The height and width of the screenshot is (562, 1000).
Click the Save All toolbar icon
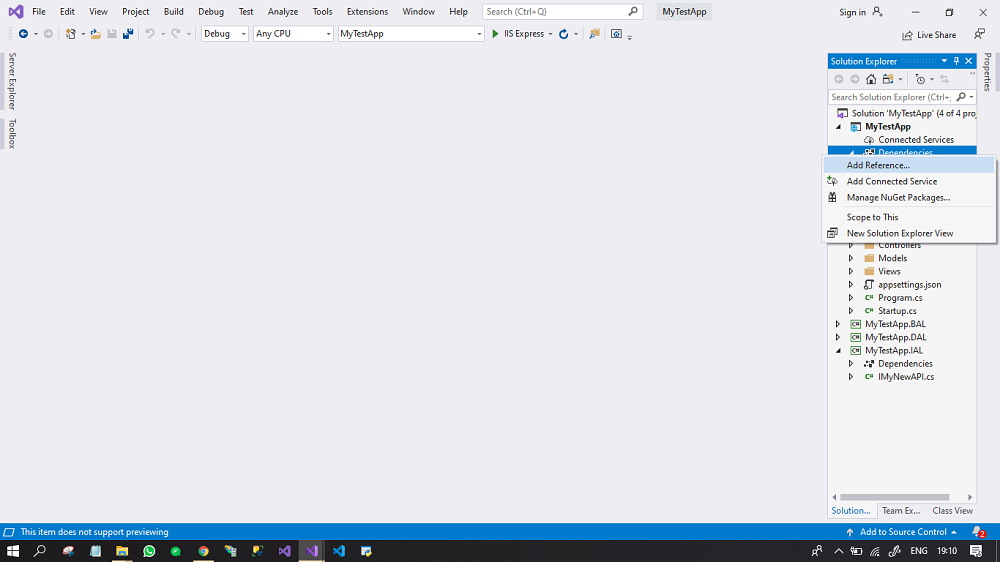pos(128,34)
